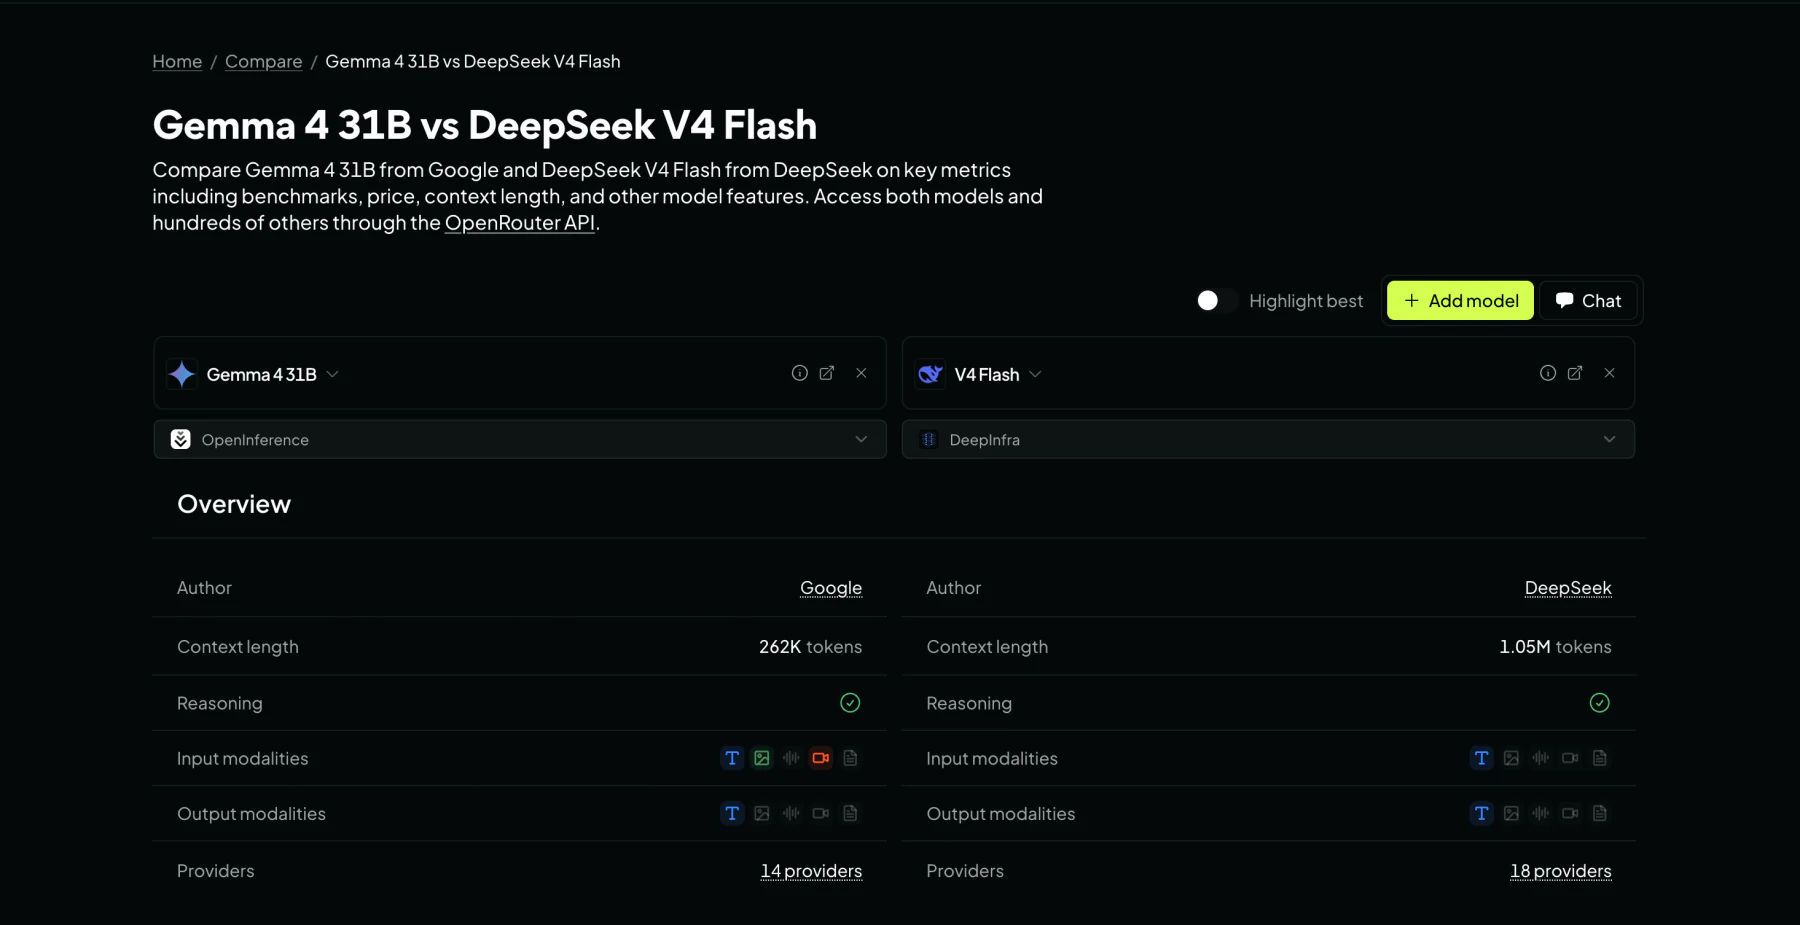Click V4 Flash input text modality icon
This screenshot has width=1800, height=925.
click(x=1482, y=758)
